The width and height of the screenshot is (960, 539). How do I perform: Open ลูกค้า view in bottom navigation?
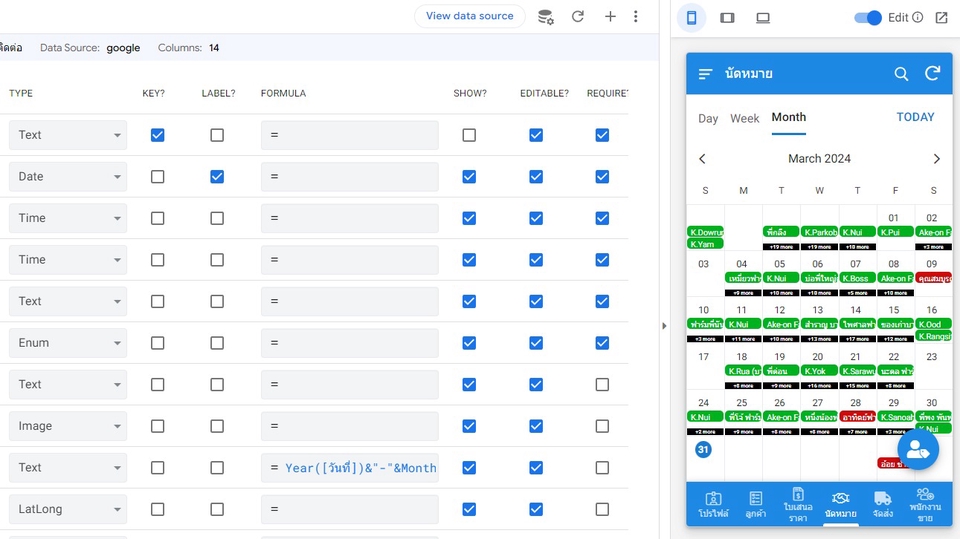point(756,505)
